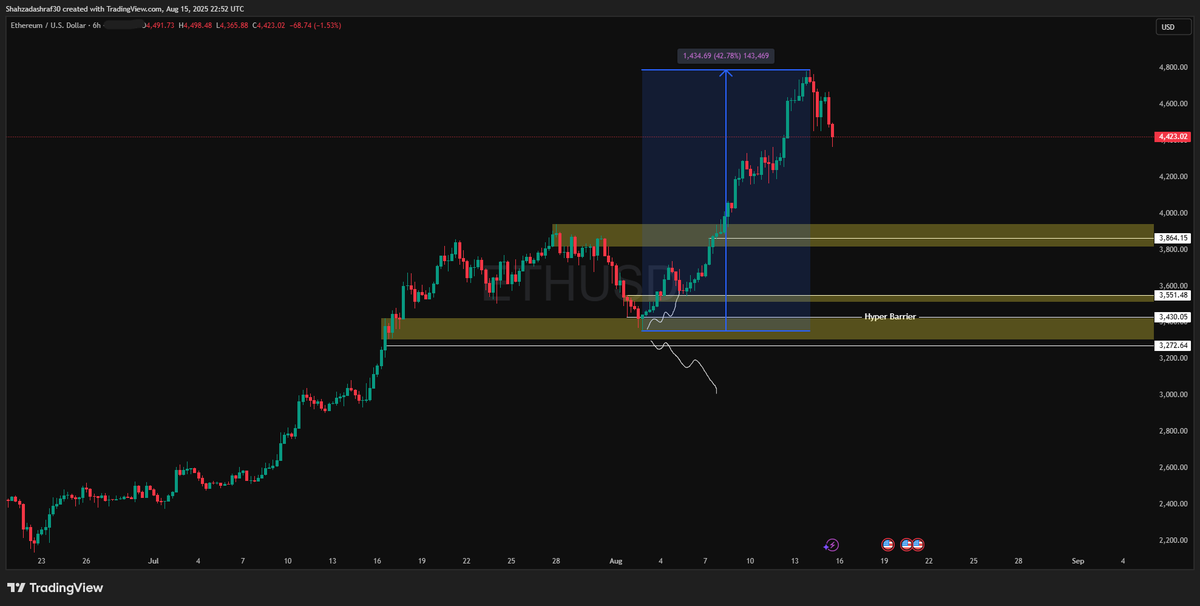Screen dimensions: 1200x606
Task: Click the red current price tag 4,423.02 on the axis
Action: point(1171,136)
